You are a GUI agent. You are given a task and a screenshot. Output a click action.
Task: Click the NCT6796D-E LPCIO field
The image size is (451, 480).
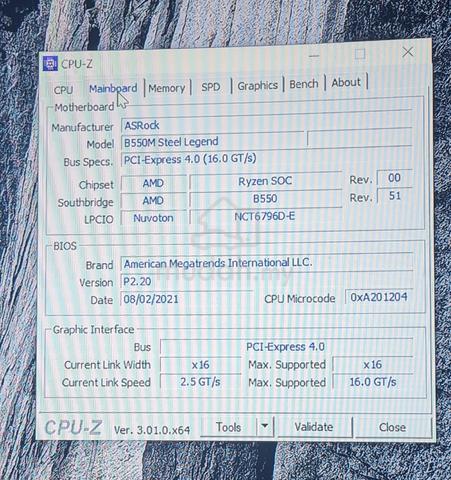tap(265, 217)
